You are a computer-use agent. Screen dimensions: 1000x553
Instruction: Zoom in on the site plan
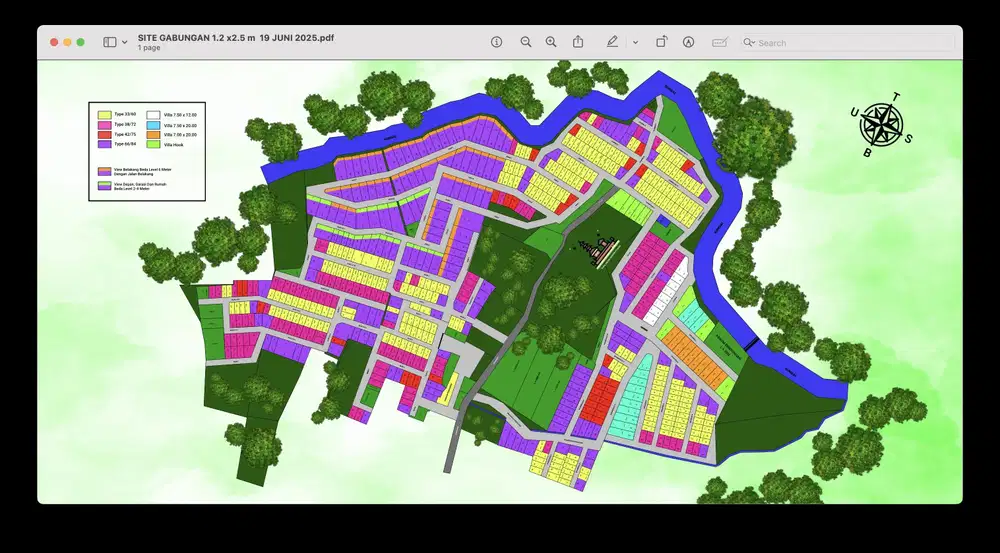(551, 42)
